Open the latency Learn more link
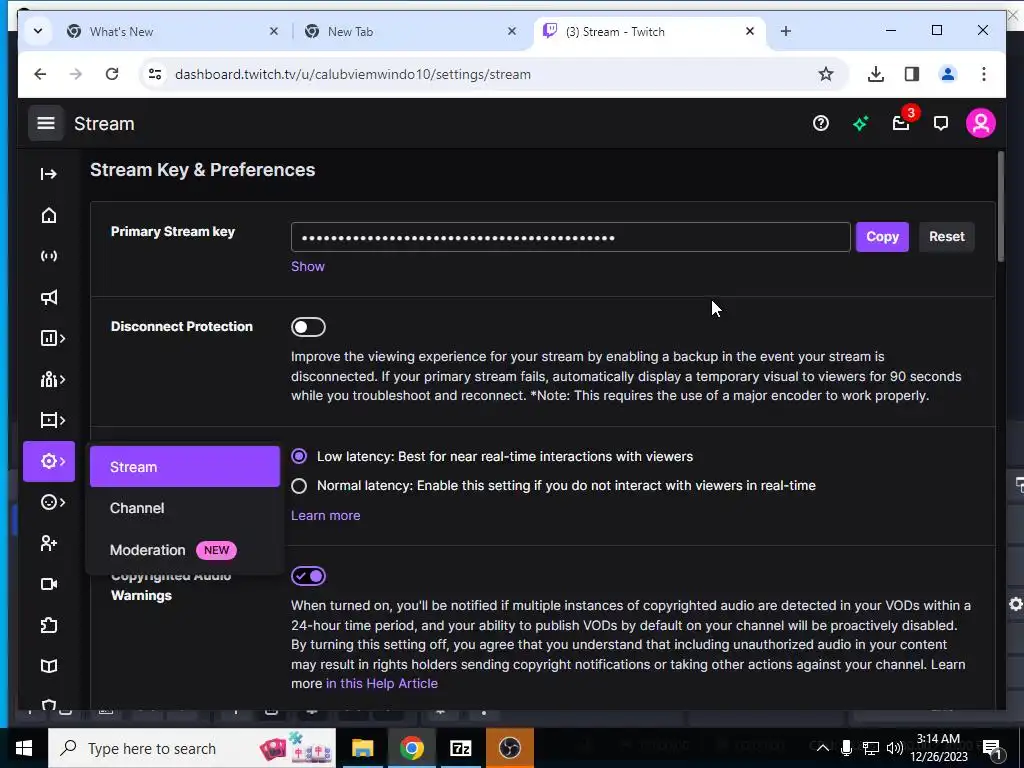This screenshot has height=768, width=1024. [x=325, y=515]
